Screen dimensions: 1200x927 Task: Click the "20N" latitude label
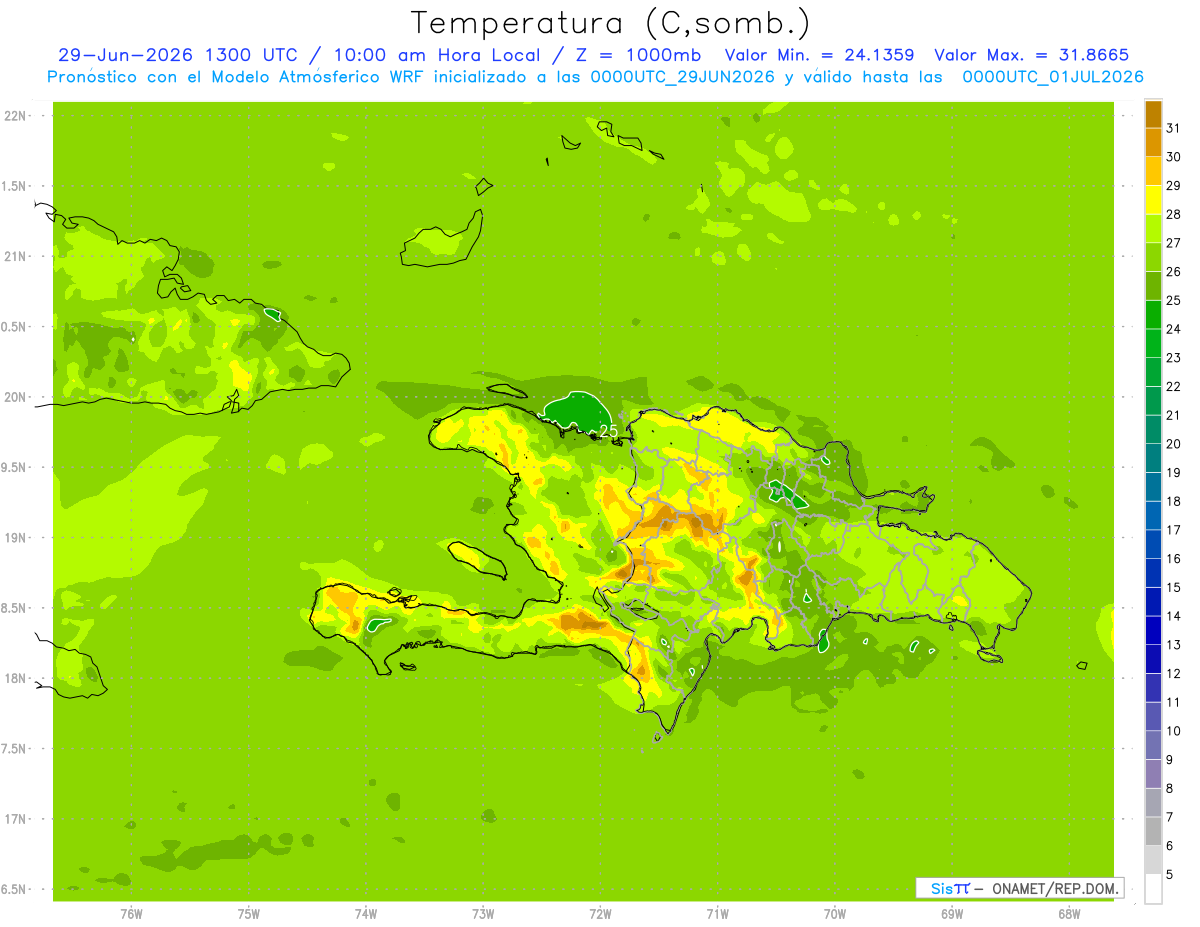[16, 397]
